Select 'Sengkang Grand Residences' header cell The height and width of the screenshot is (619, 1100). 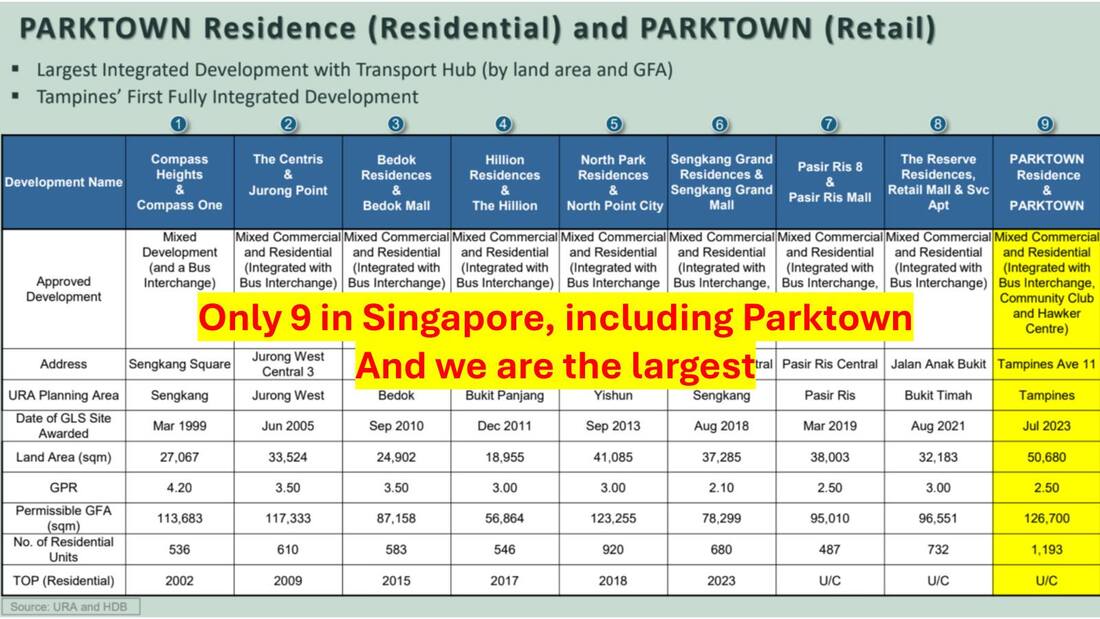pyautogui.click(x=721, y=182)
